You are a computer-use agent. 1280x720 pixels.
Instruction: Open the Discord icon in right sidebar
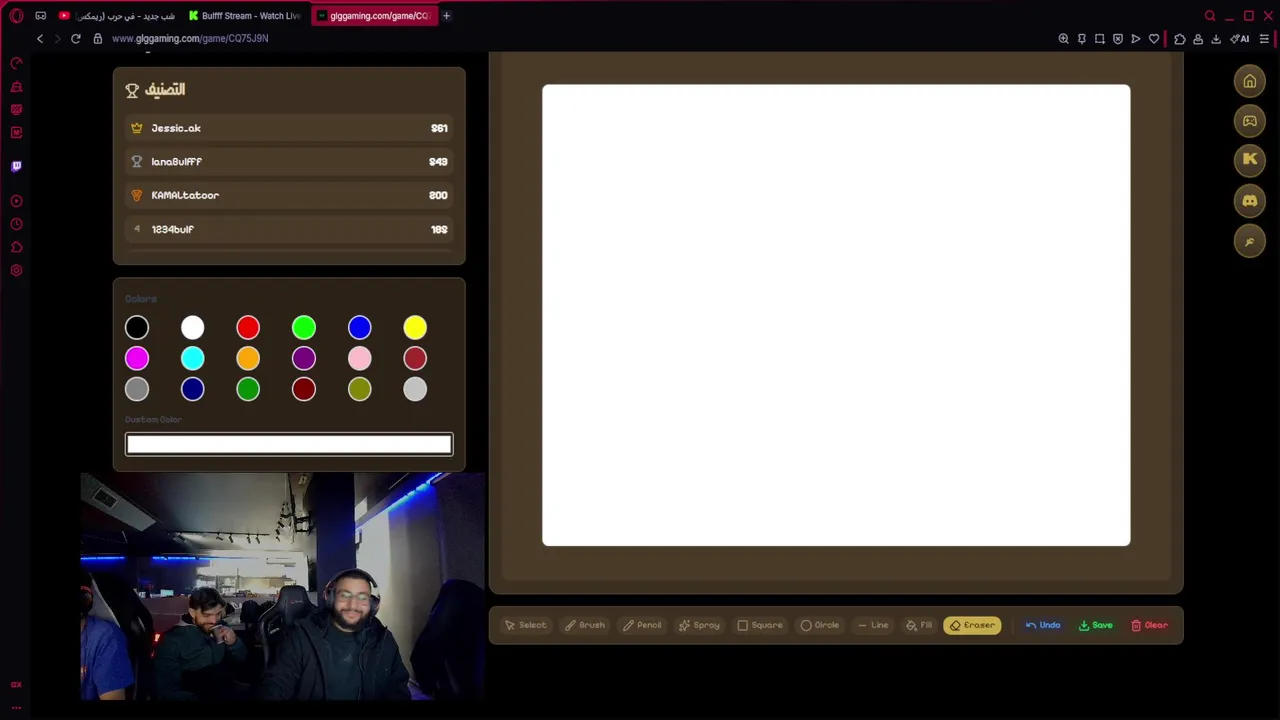point(1250,201)
